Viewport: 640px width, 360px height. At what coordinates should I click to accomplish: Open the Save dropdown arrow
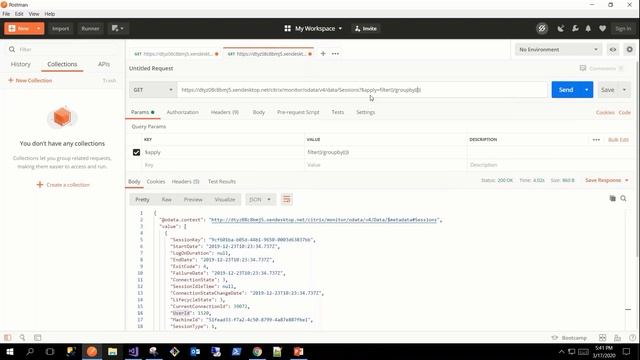point(624,90)
